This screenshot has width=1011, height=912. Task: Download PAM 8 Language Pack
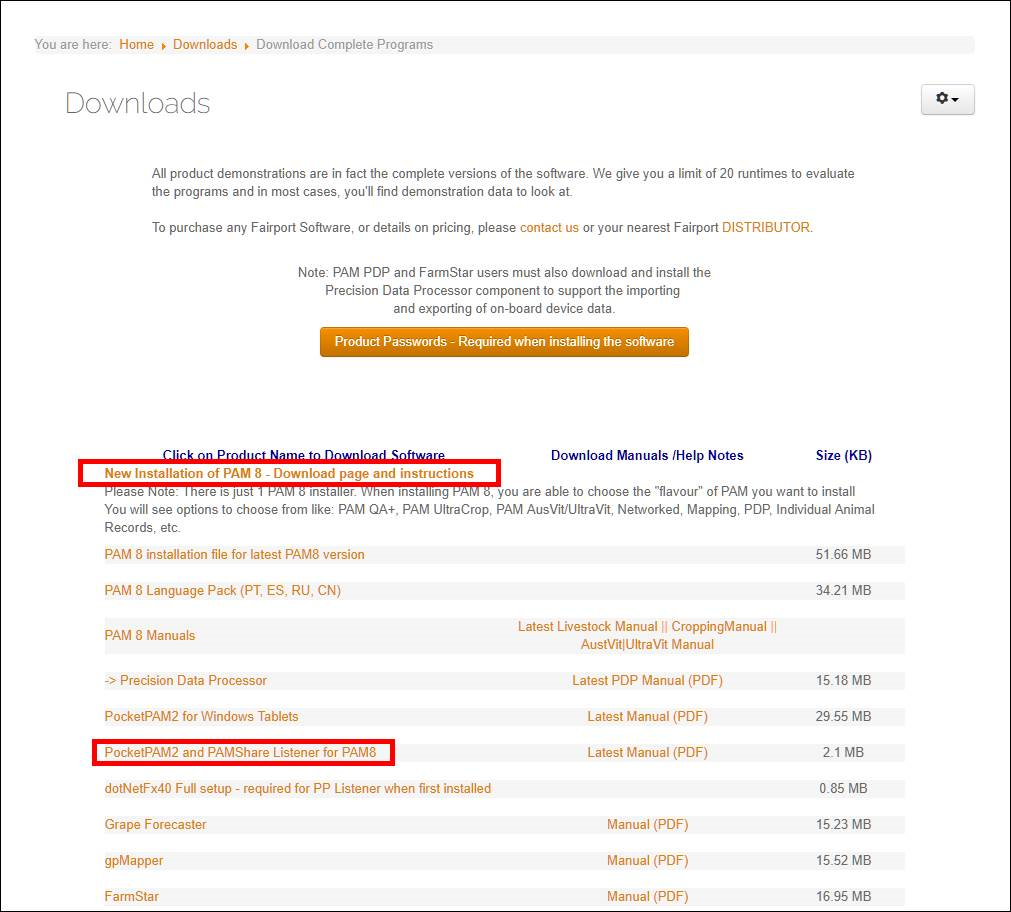click(222, 591)
